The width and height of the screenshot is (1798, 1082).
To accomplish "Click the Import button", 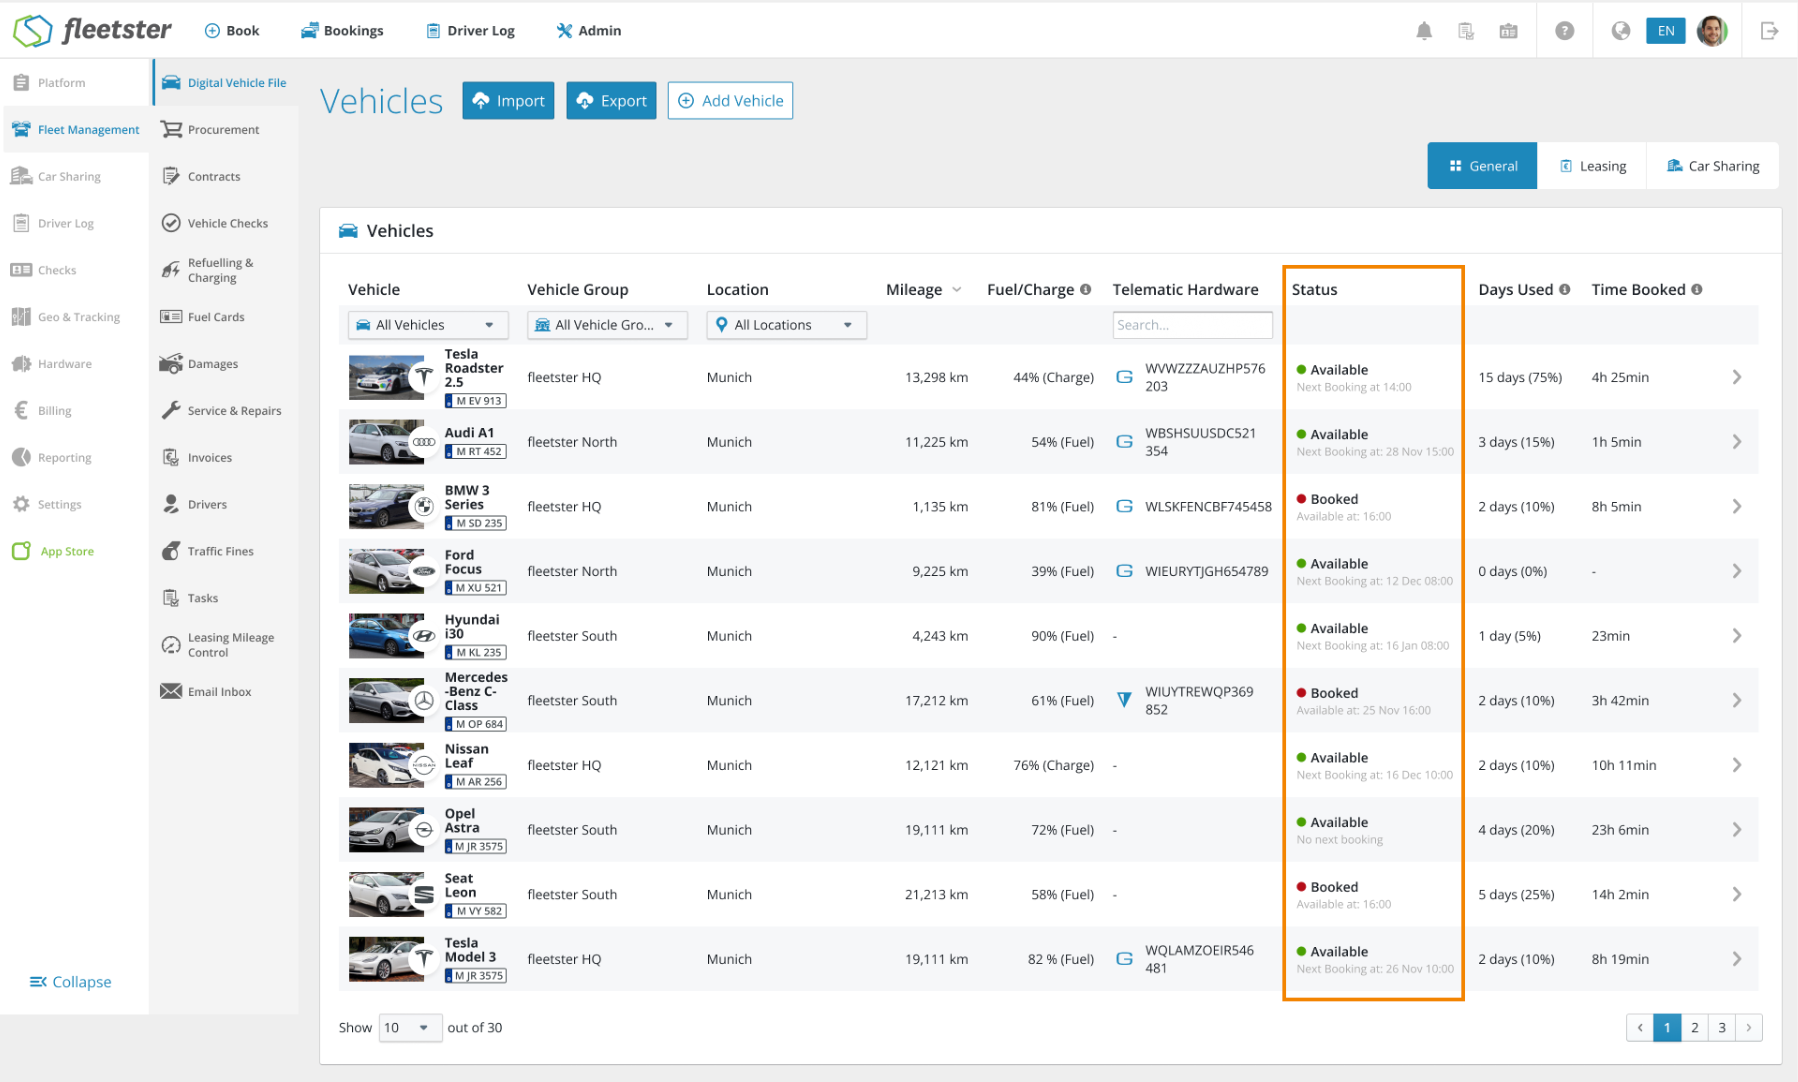I will point(508,101).
